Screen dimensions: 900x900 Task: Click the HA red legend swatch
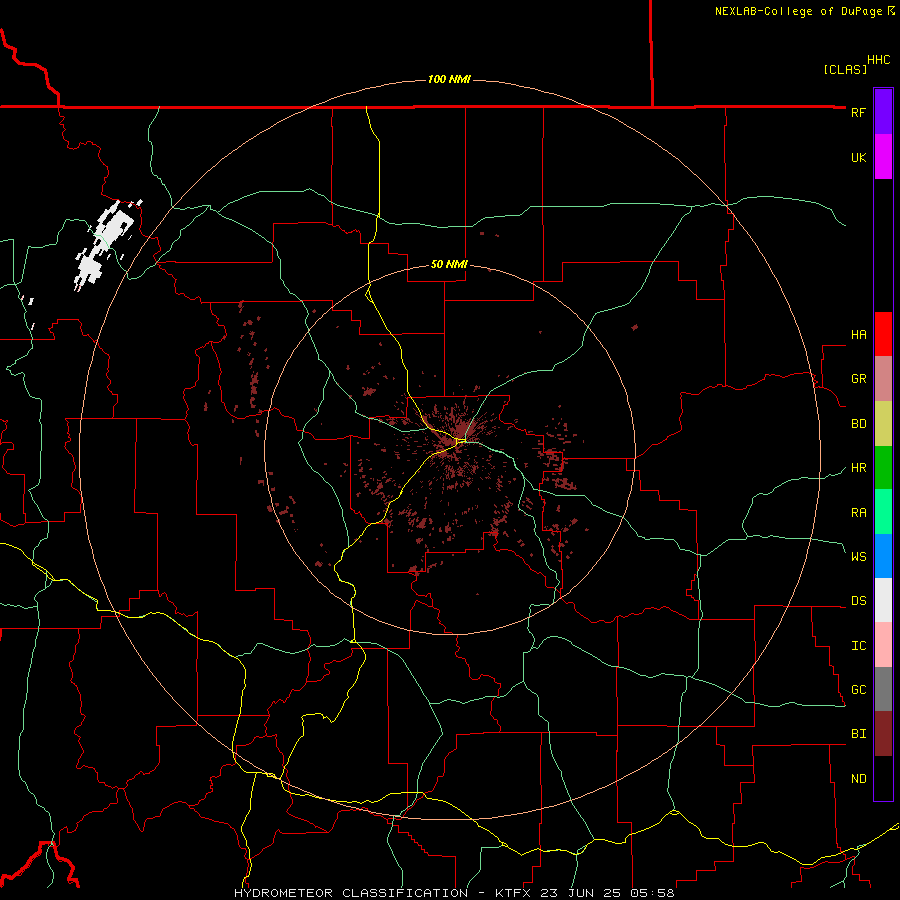[x=883, y=334]
